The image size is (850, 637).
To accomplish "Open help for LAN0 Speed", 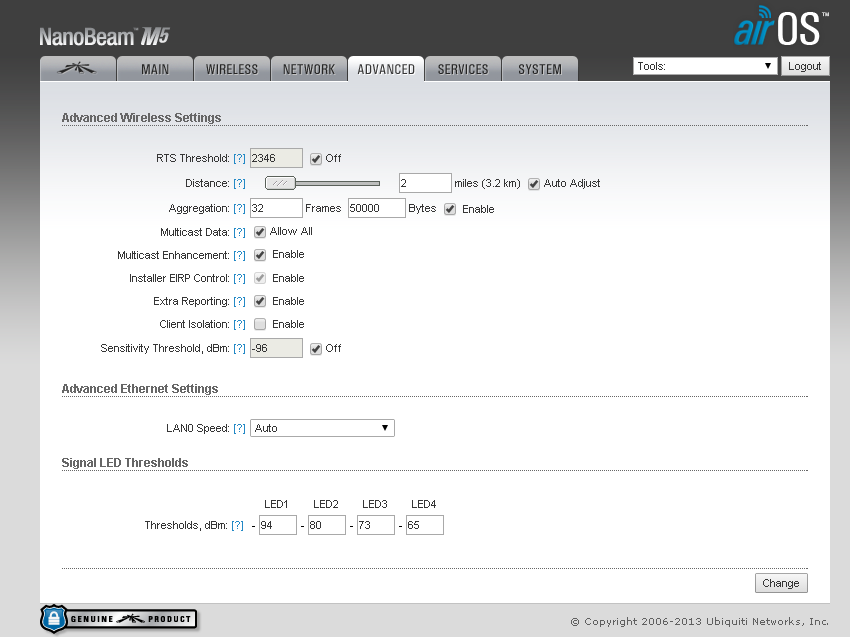I will 239,428.
